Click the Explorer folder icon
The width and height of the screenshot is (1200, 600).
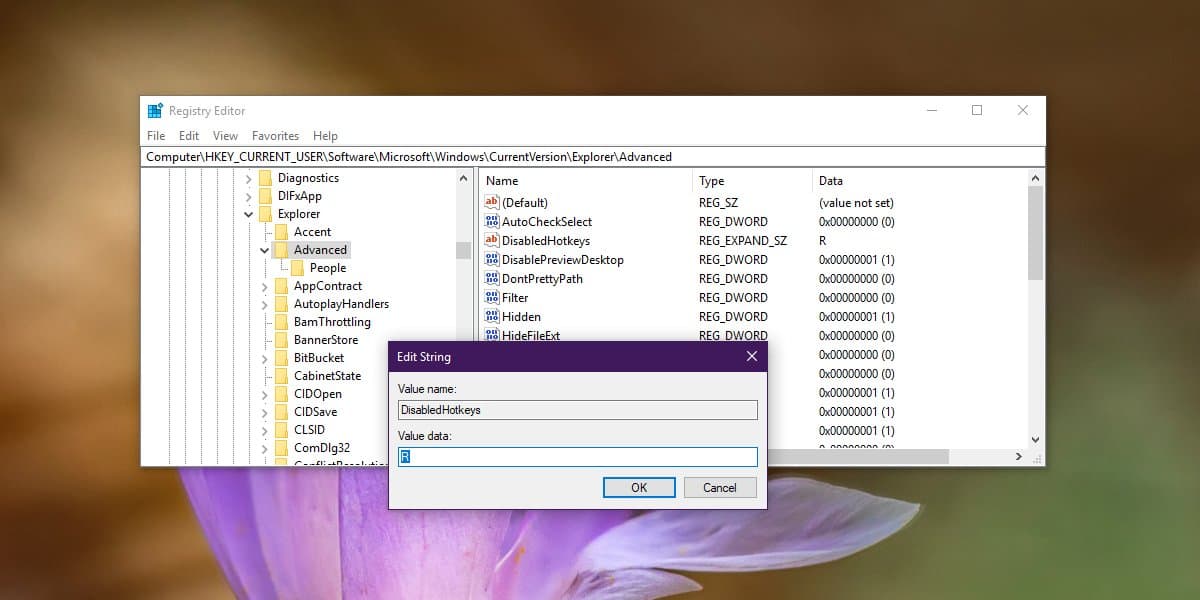point(265,214)
